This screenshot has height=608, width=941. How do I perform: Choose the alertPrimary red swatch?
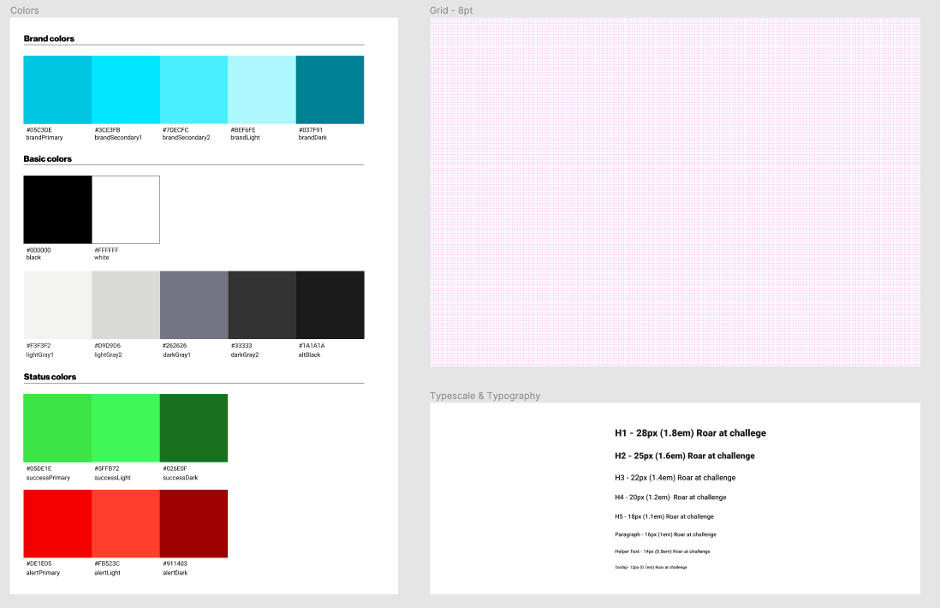click(58, 524)
